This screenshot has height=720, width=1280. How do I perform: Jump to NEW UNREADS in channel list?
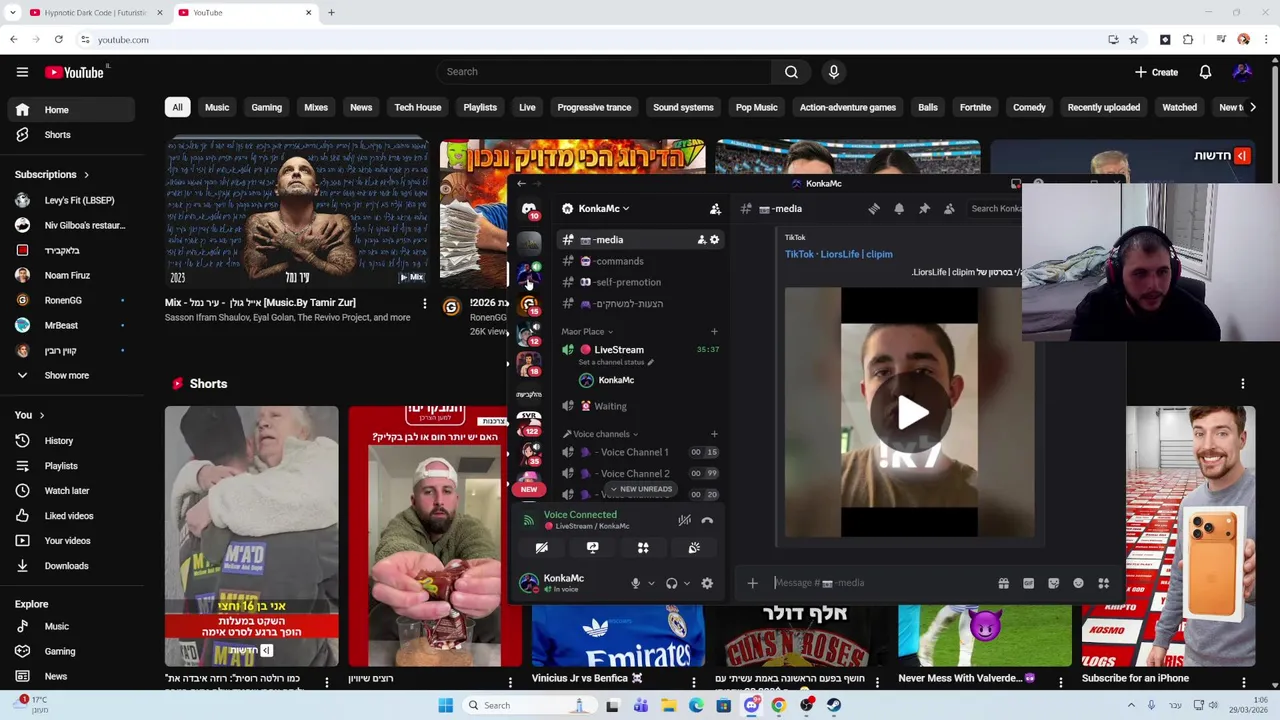tap(641, 489)
